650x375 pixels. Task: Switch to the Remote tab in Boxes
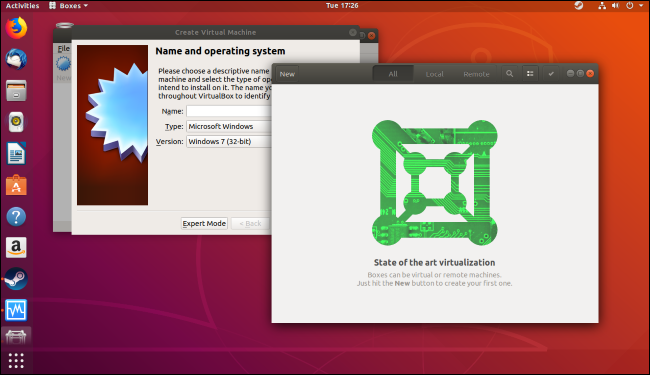click(476, 74)
